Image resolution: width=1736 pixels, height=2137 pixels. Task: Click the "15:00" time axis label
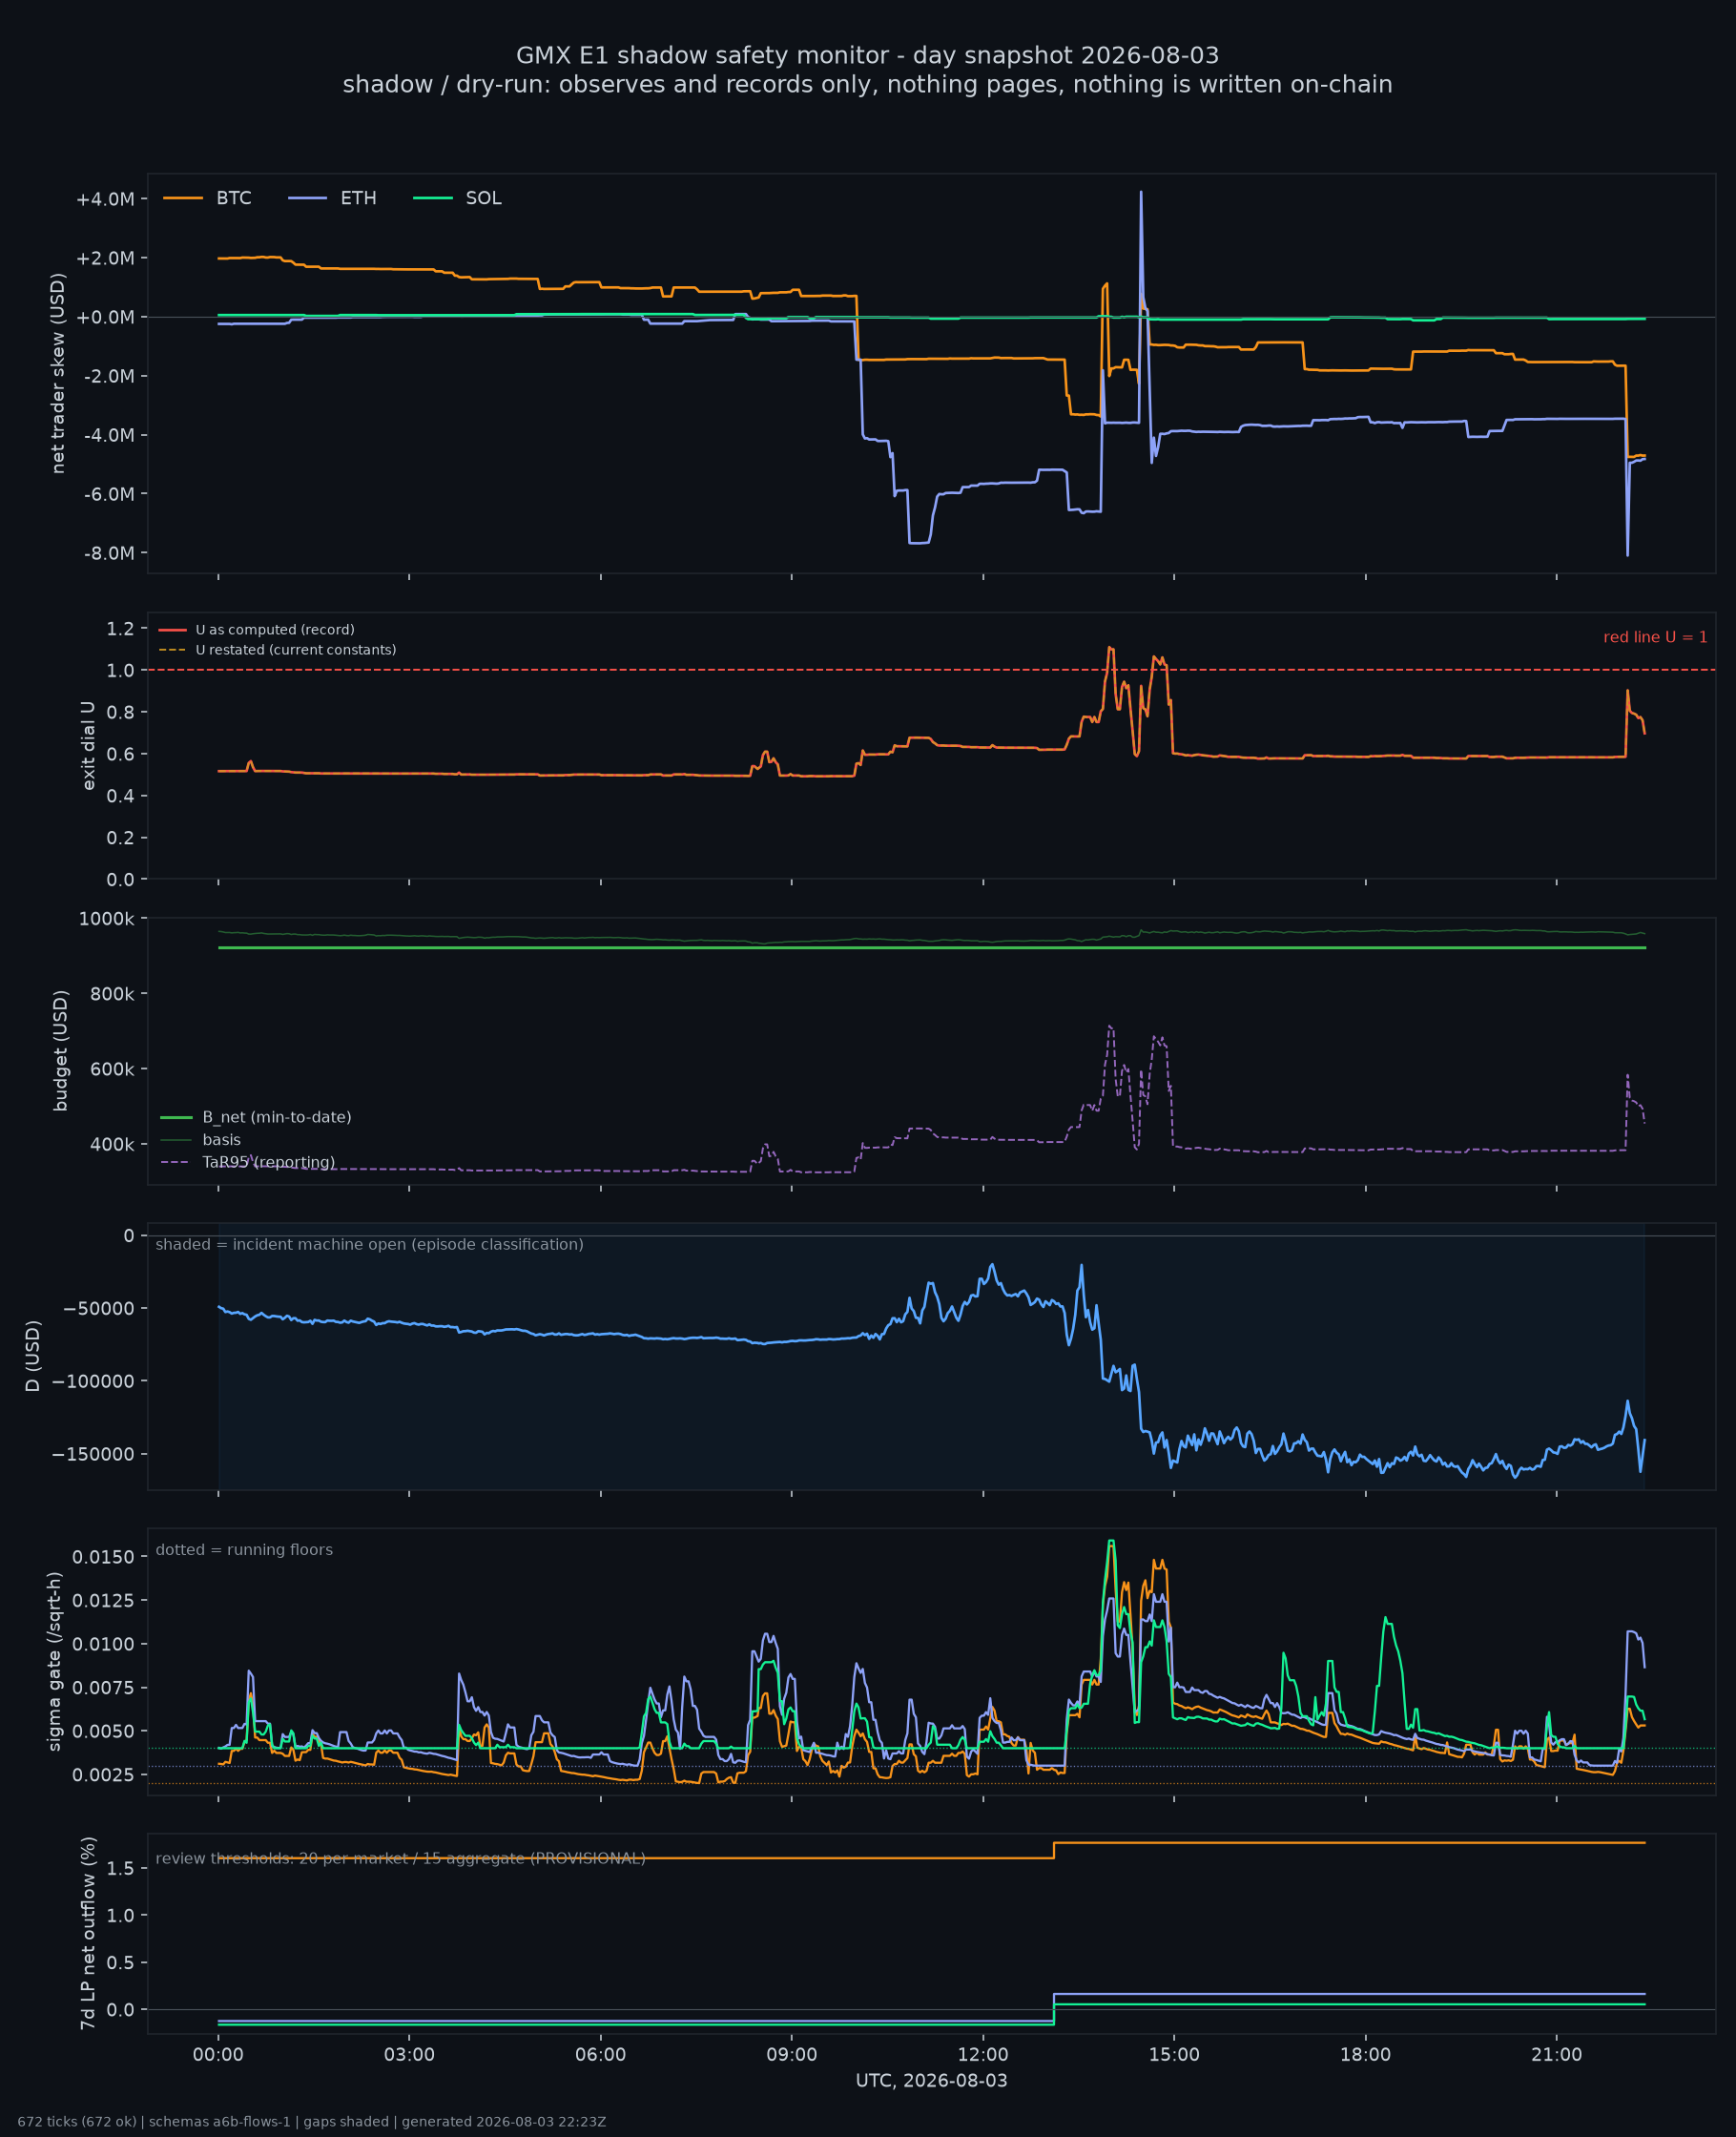pyautogui.click(x=1174, y=2055)
